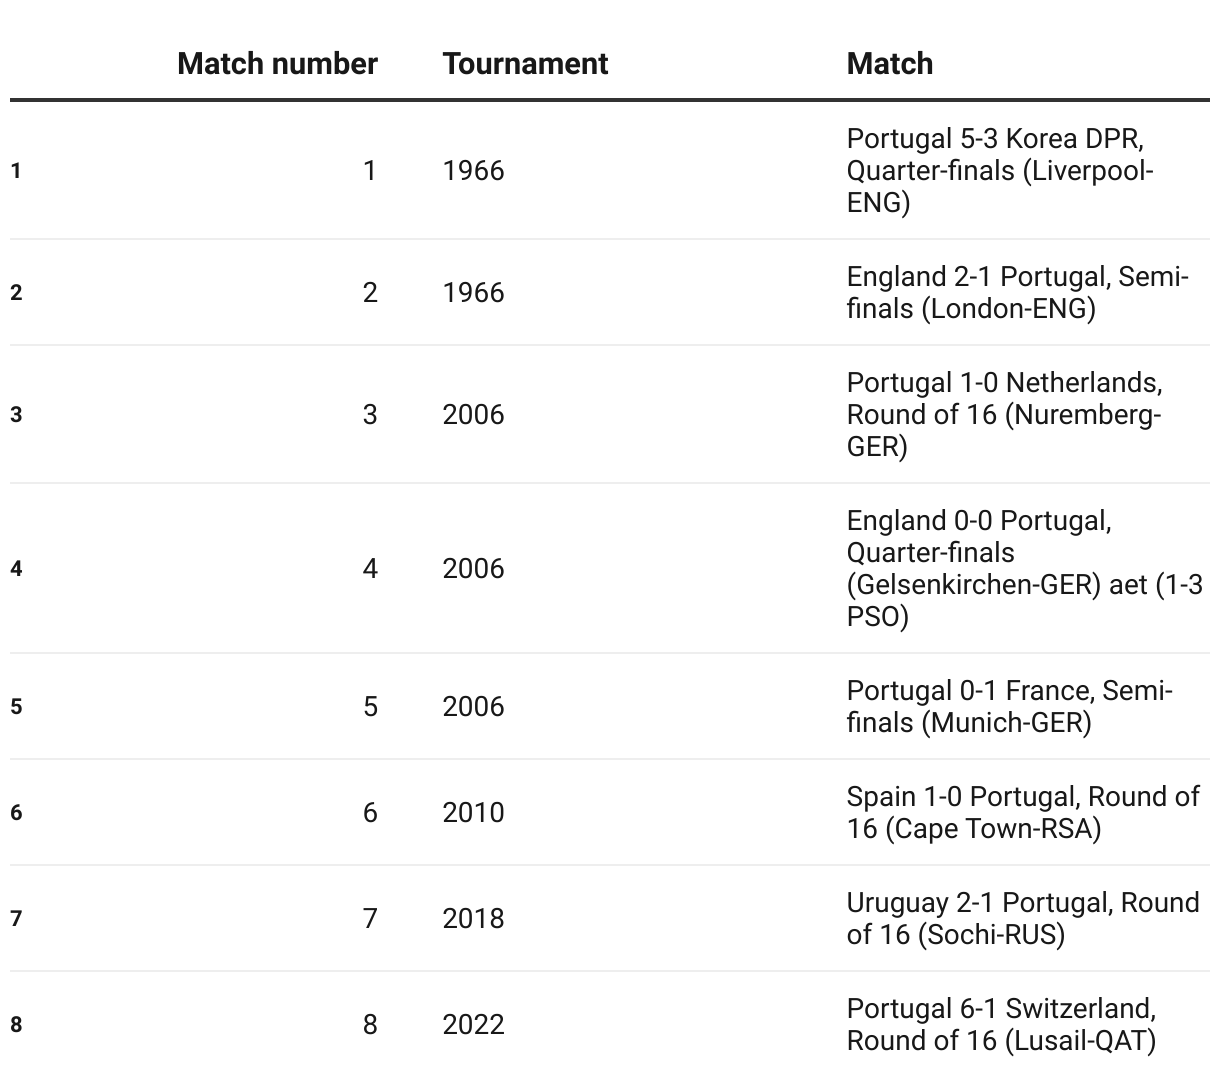Select the Portugal 6-1 Switzerland match cell
This screenshot has width=1220, height=1086.
[1001, 1024]
